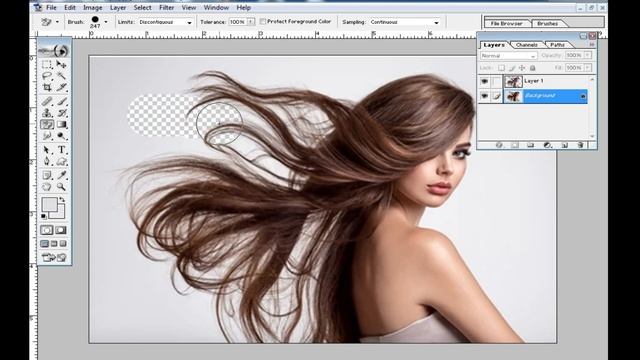
Task: Open the Image menu
Action: [x=93, y=7]
